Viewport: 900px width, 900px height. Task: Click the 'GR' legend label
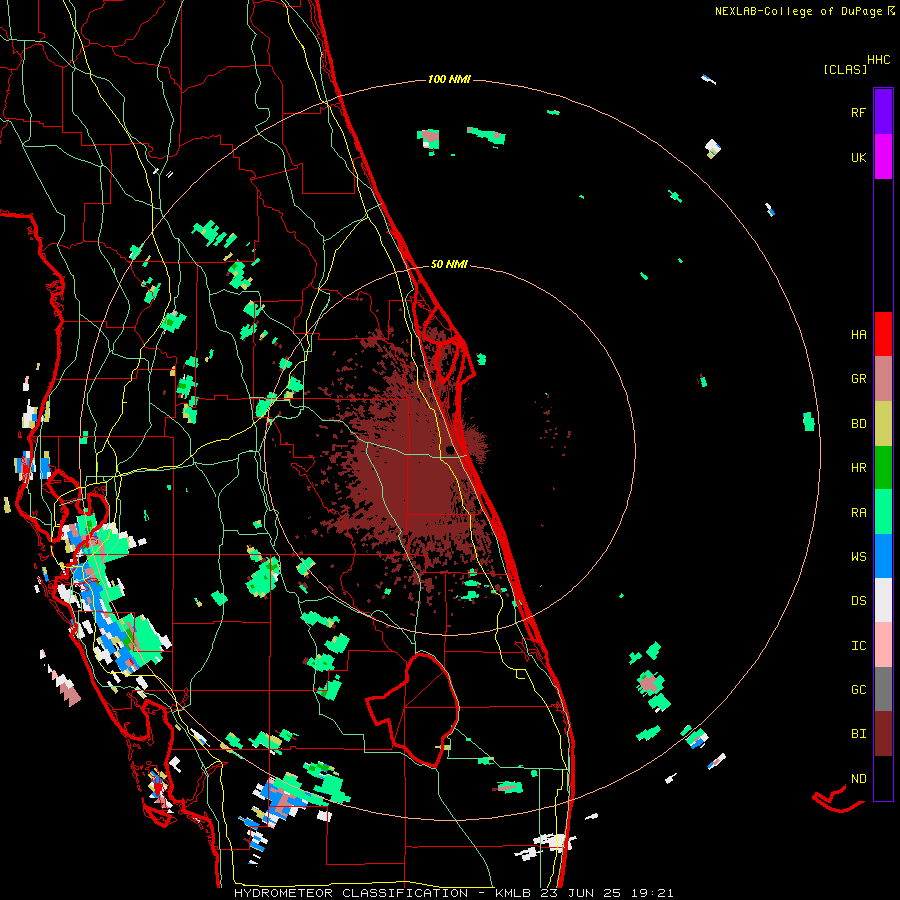pyautogui.click(x=858, y=379)
